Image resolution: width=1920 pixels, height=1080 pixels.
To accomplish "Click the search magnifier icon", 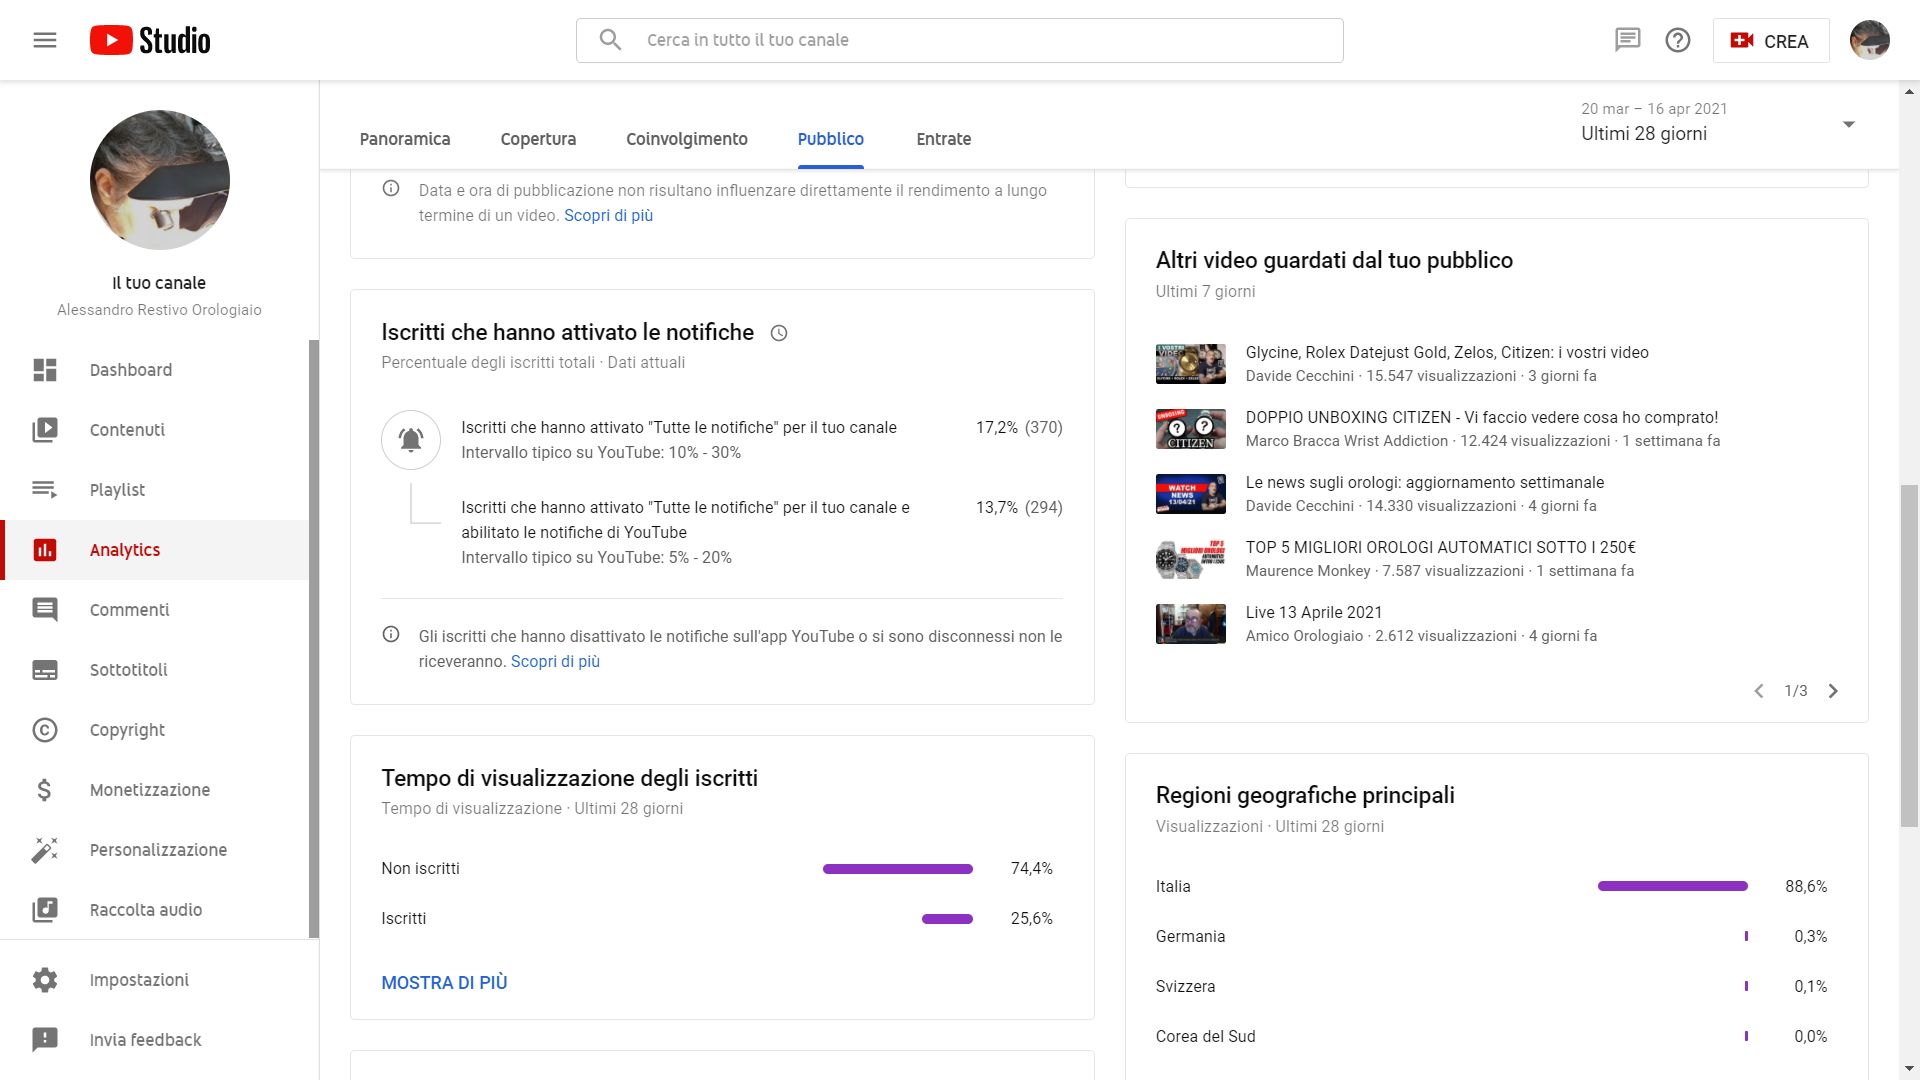I will [x=610, y=40].
